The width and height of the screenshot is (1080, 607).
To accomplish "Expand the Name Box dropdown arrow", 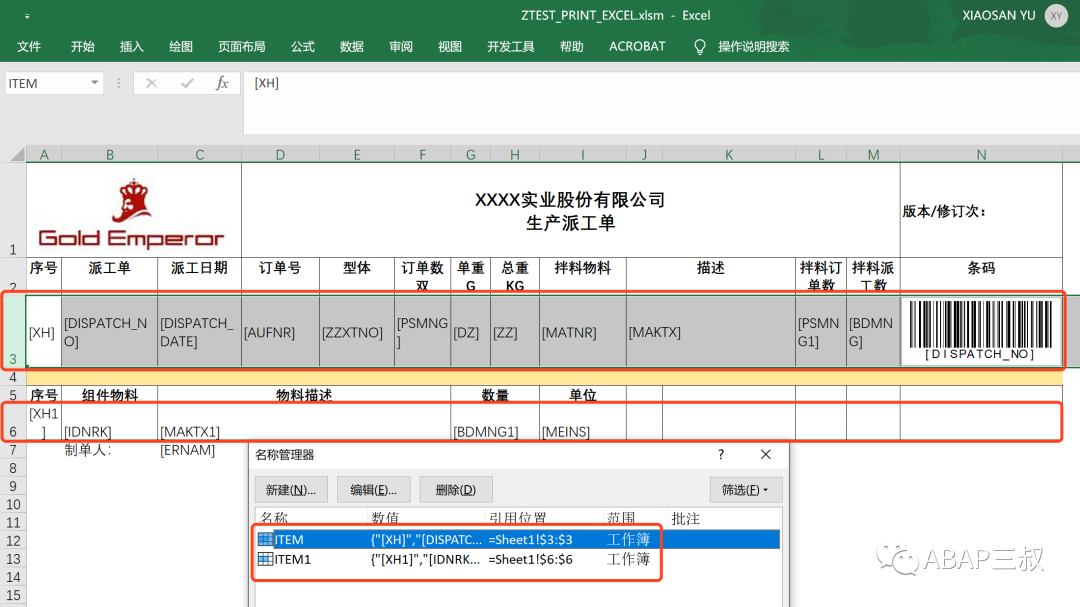I will coord(94,83).
